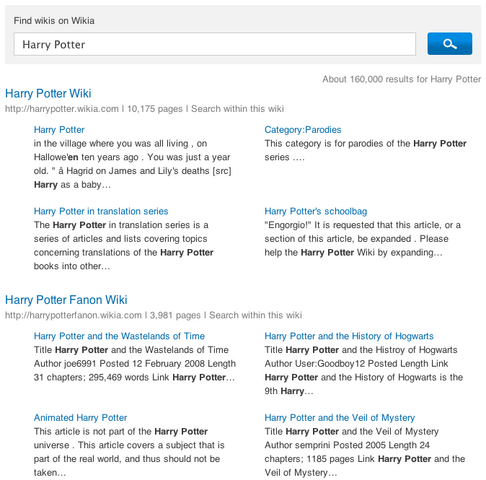Click the http://harrypotter.wikia.com URL text
486x480 pixels.
[62, 109]
